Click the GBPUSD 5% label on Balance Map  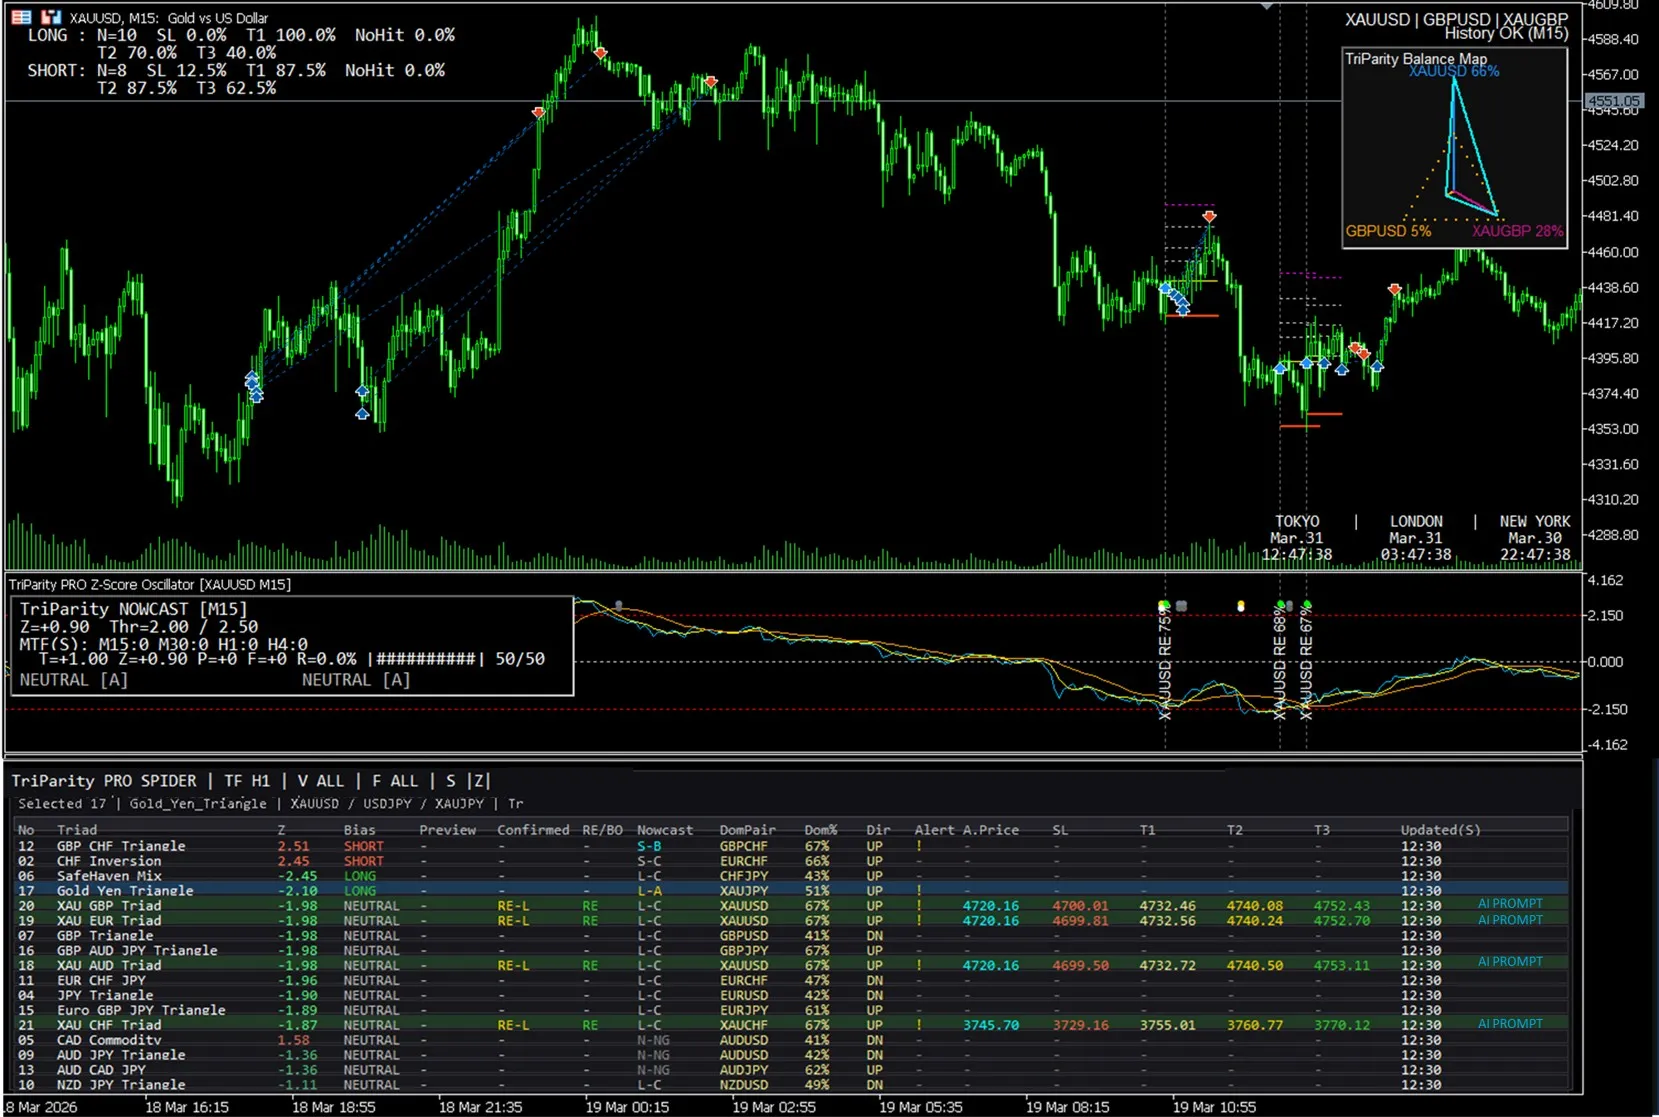(x=1388, y=231)
